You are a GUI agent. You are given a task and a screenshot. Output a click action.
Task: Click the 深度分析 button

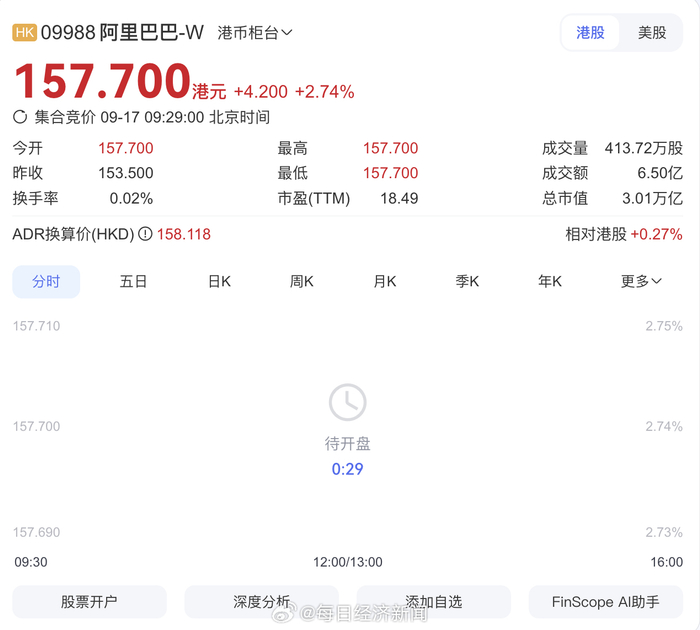click(x=262, y=601)
